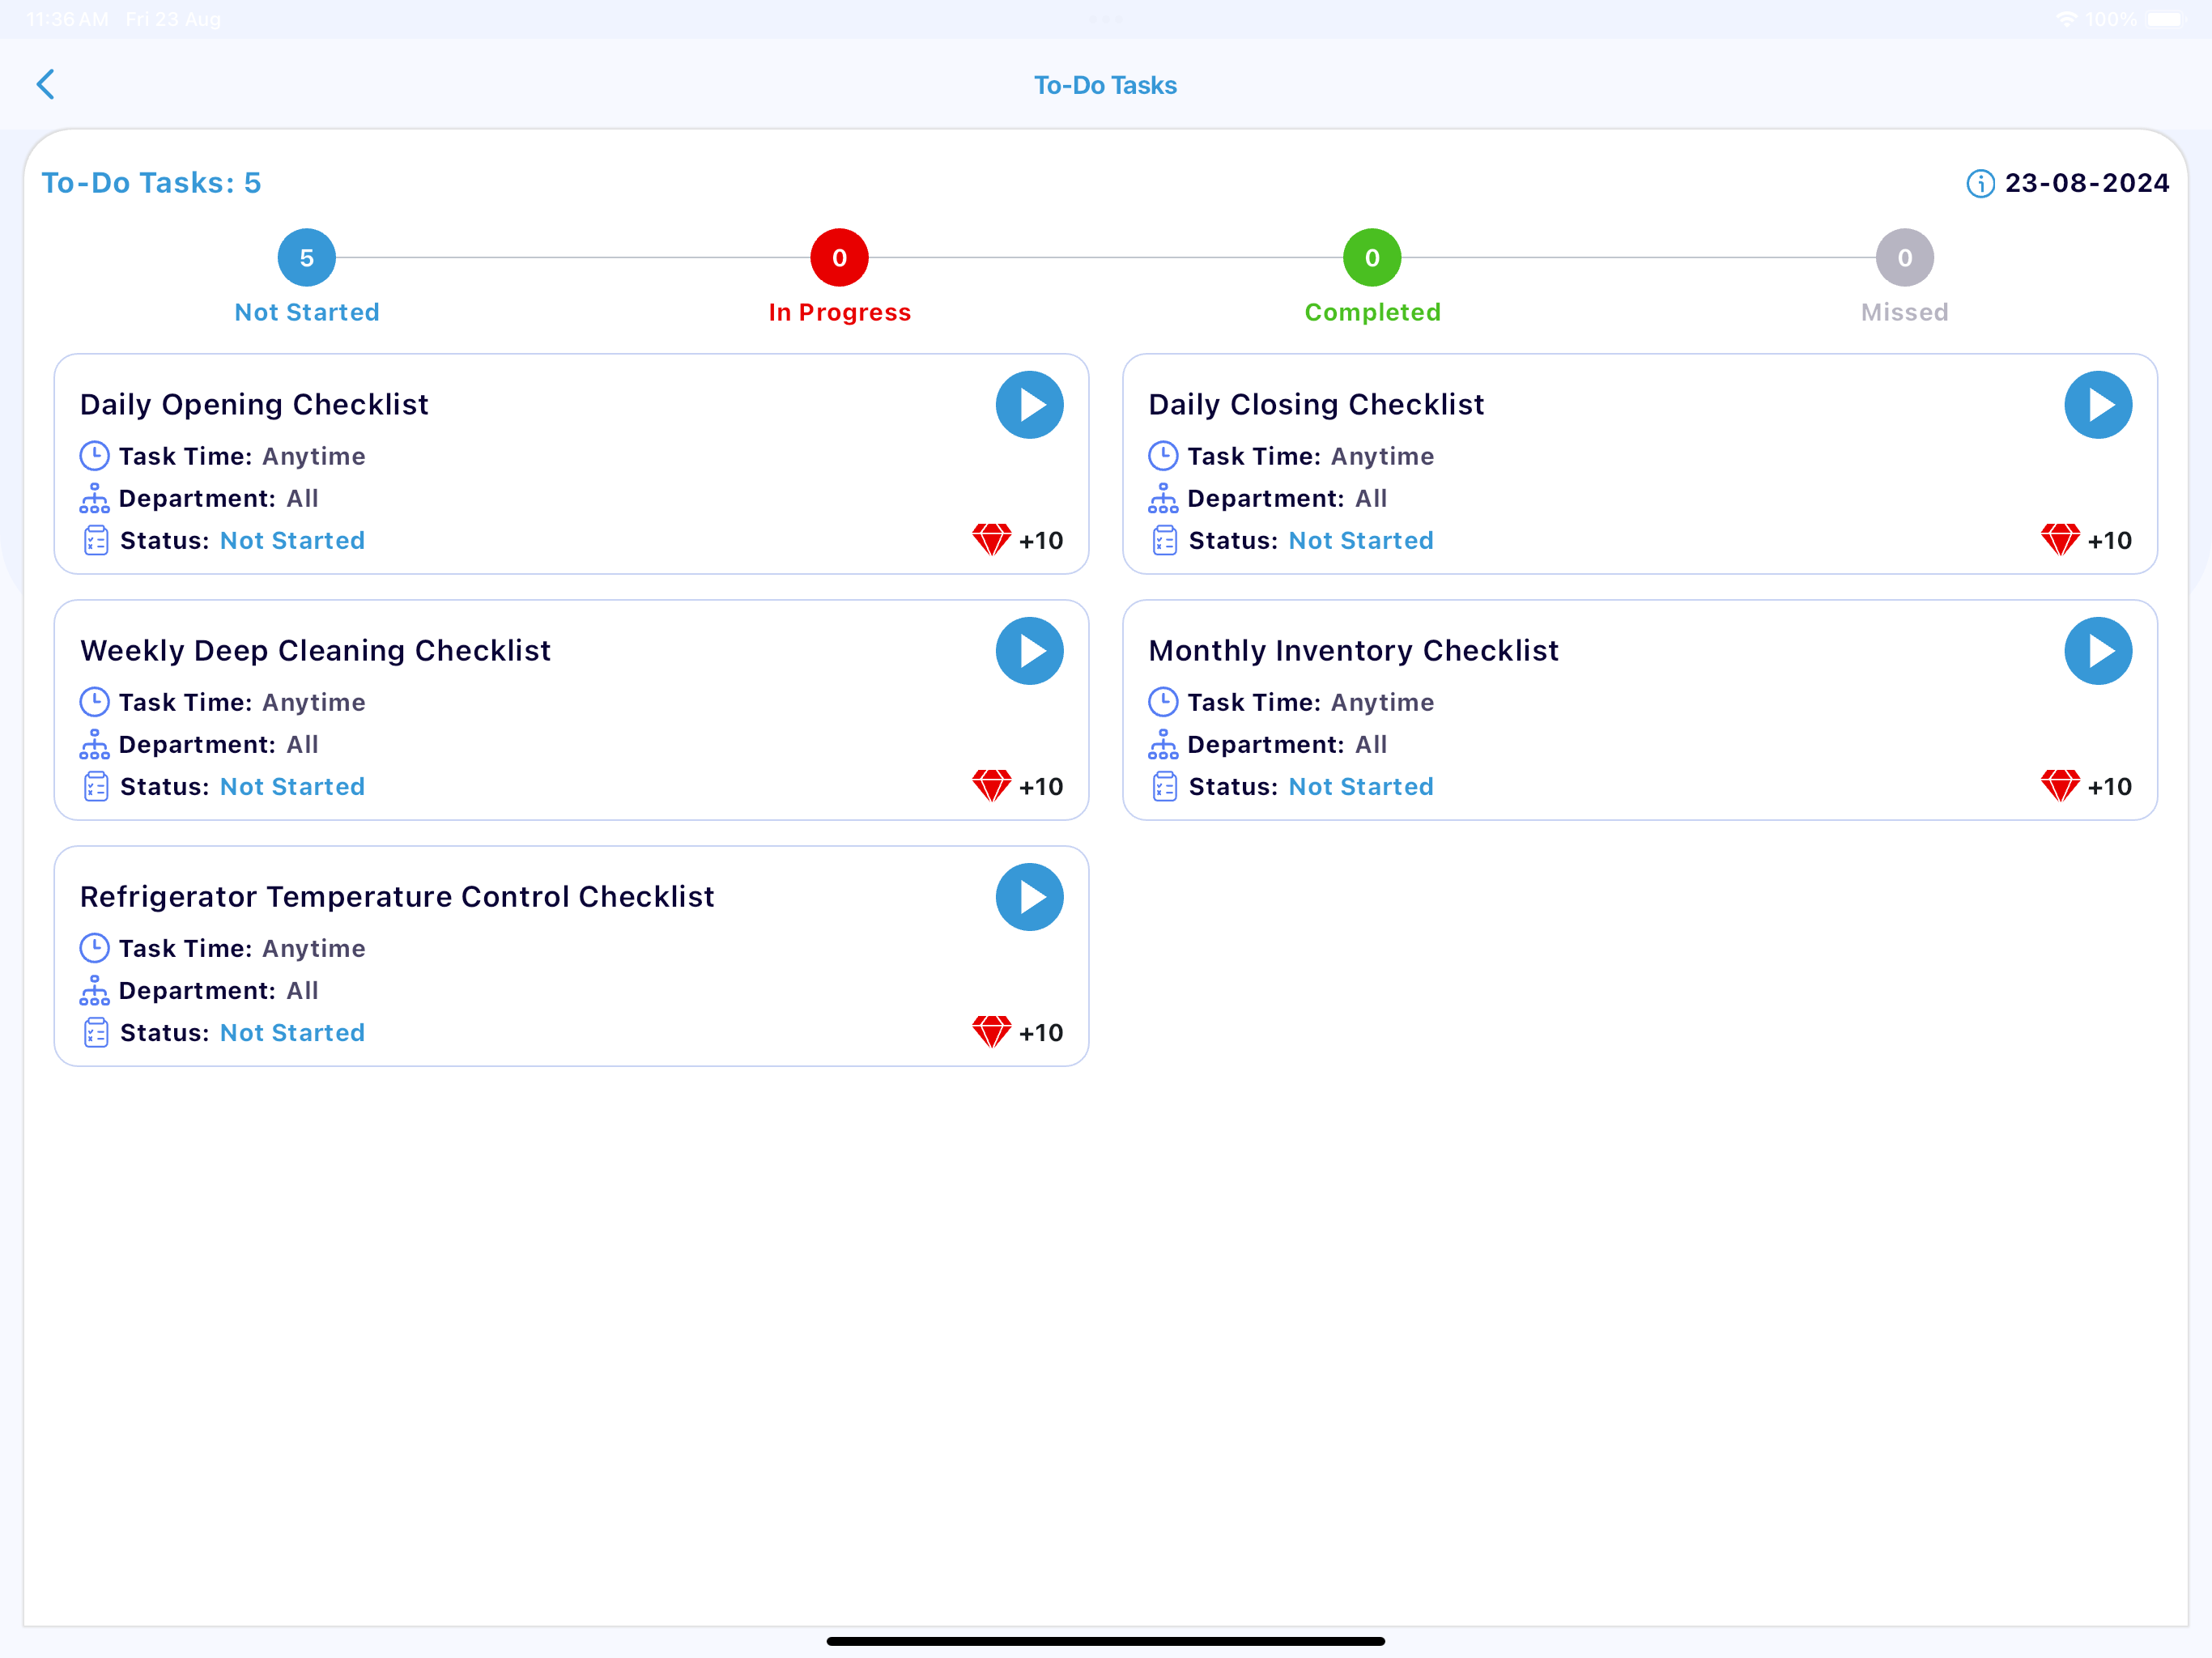Select the Not Started status circle

click(307, 258)
